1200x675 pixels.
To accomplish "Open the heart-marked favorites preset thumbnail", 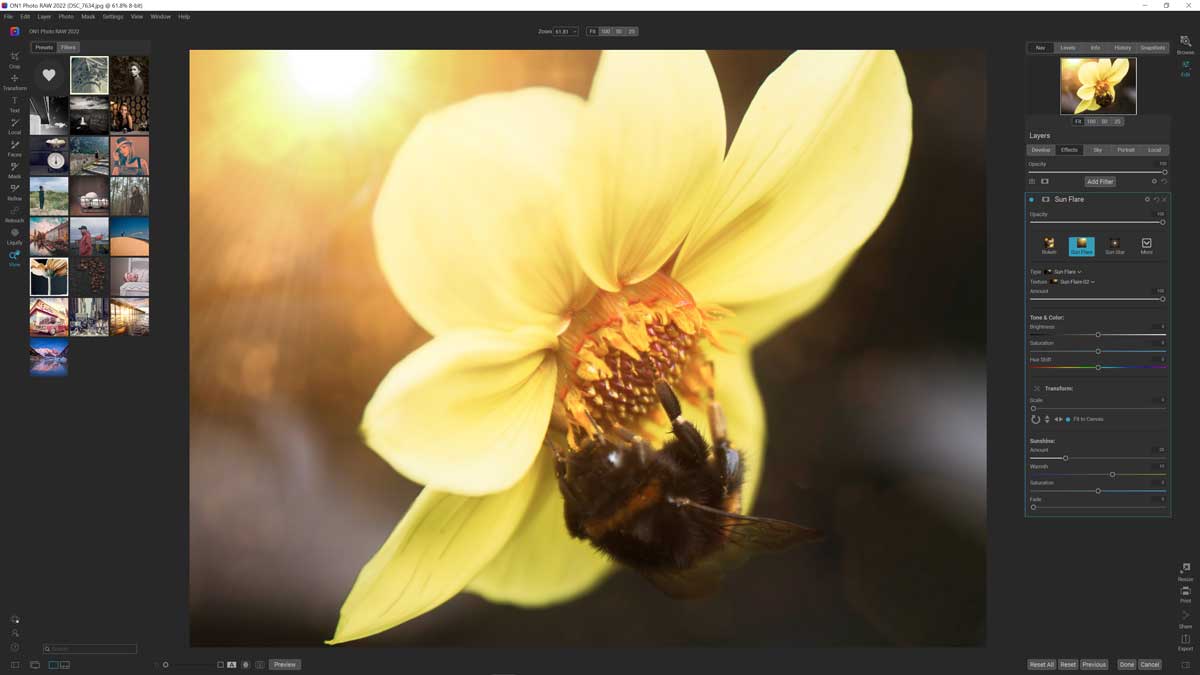I will 48,75.
